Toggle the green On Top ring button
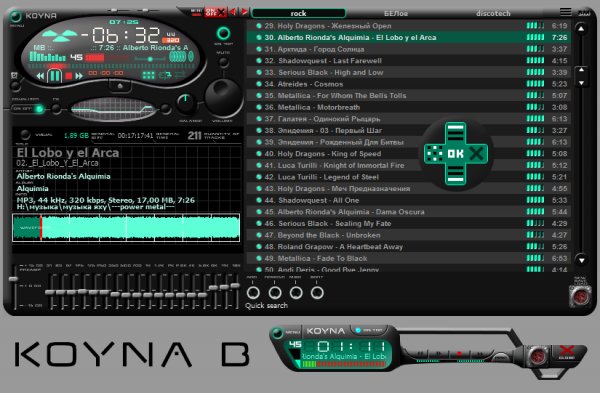This screenshot has width=600, height=393. (x=223, y=34)
